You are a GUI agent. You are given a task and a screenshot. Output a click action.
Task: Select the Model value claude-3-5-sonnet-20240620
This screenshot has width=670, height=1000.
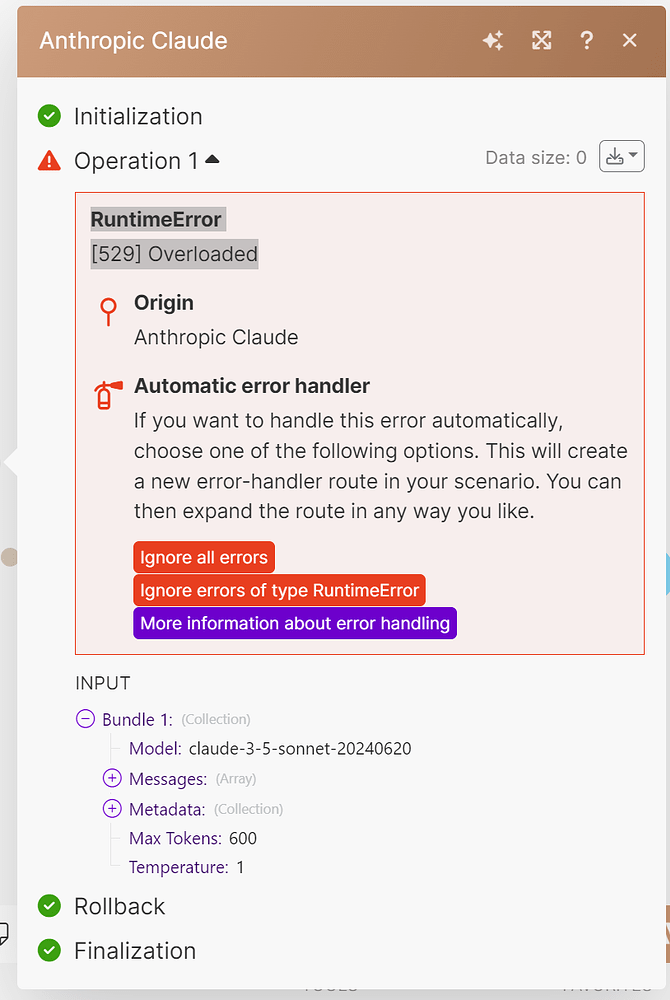299,749
